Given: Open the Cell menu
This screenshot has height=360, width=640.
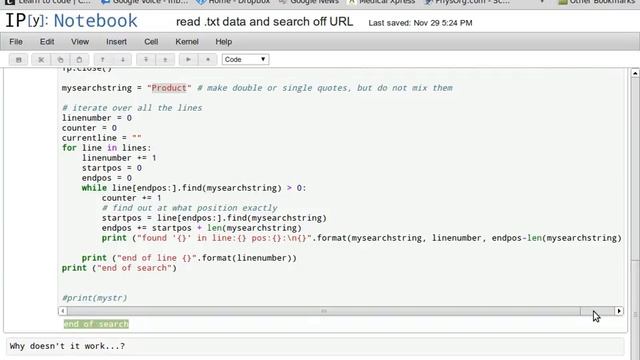Looking at the screenshot, I should tap(151, 42).
